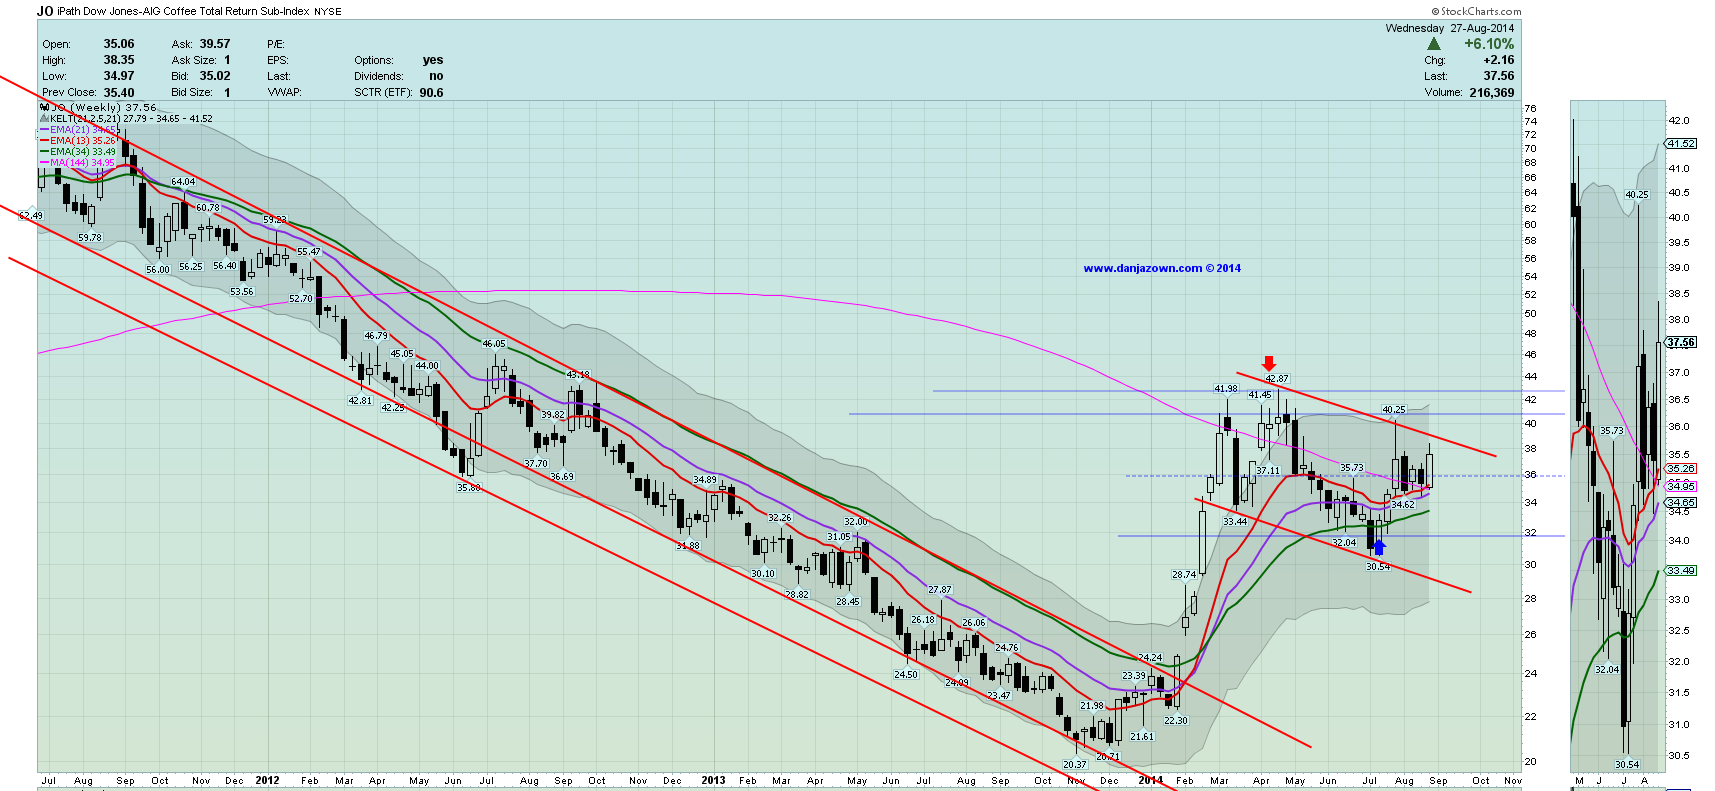Click the 2013 year label on time axis
Viewport: 1715px width, 791px height.
(713, 780)
